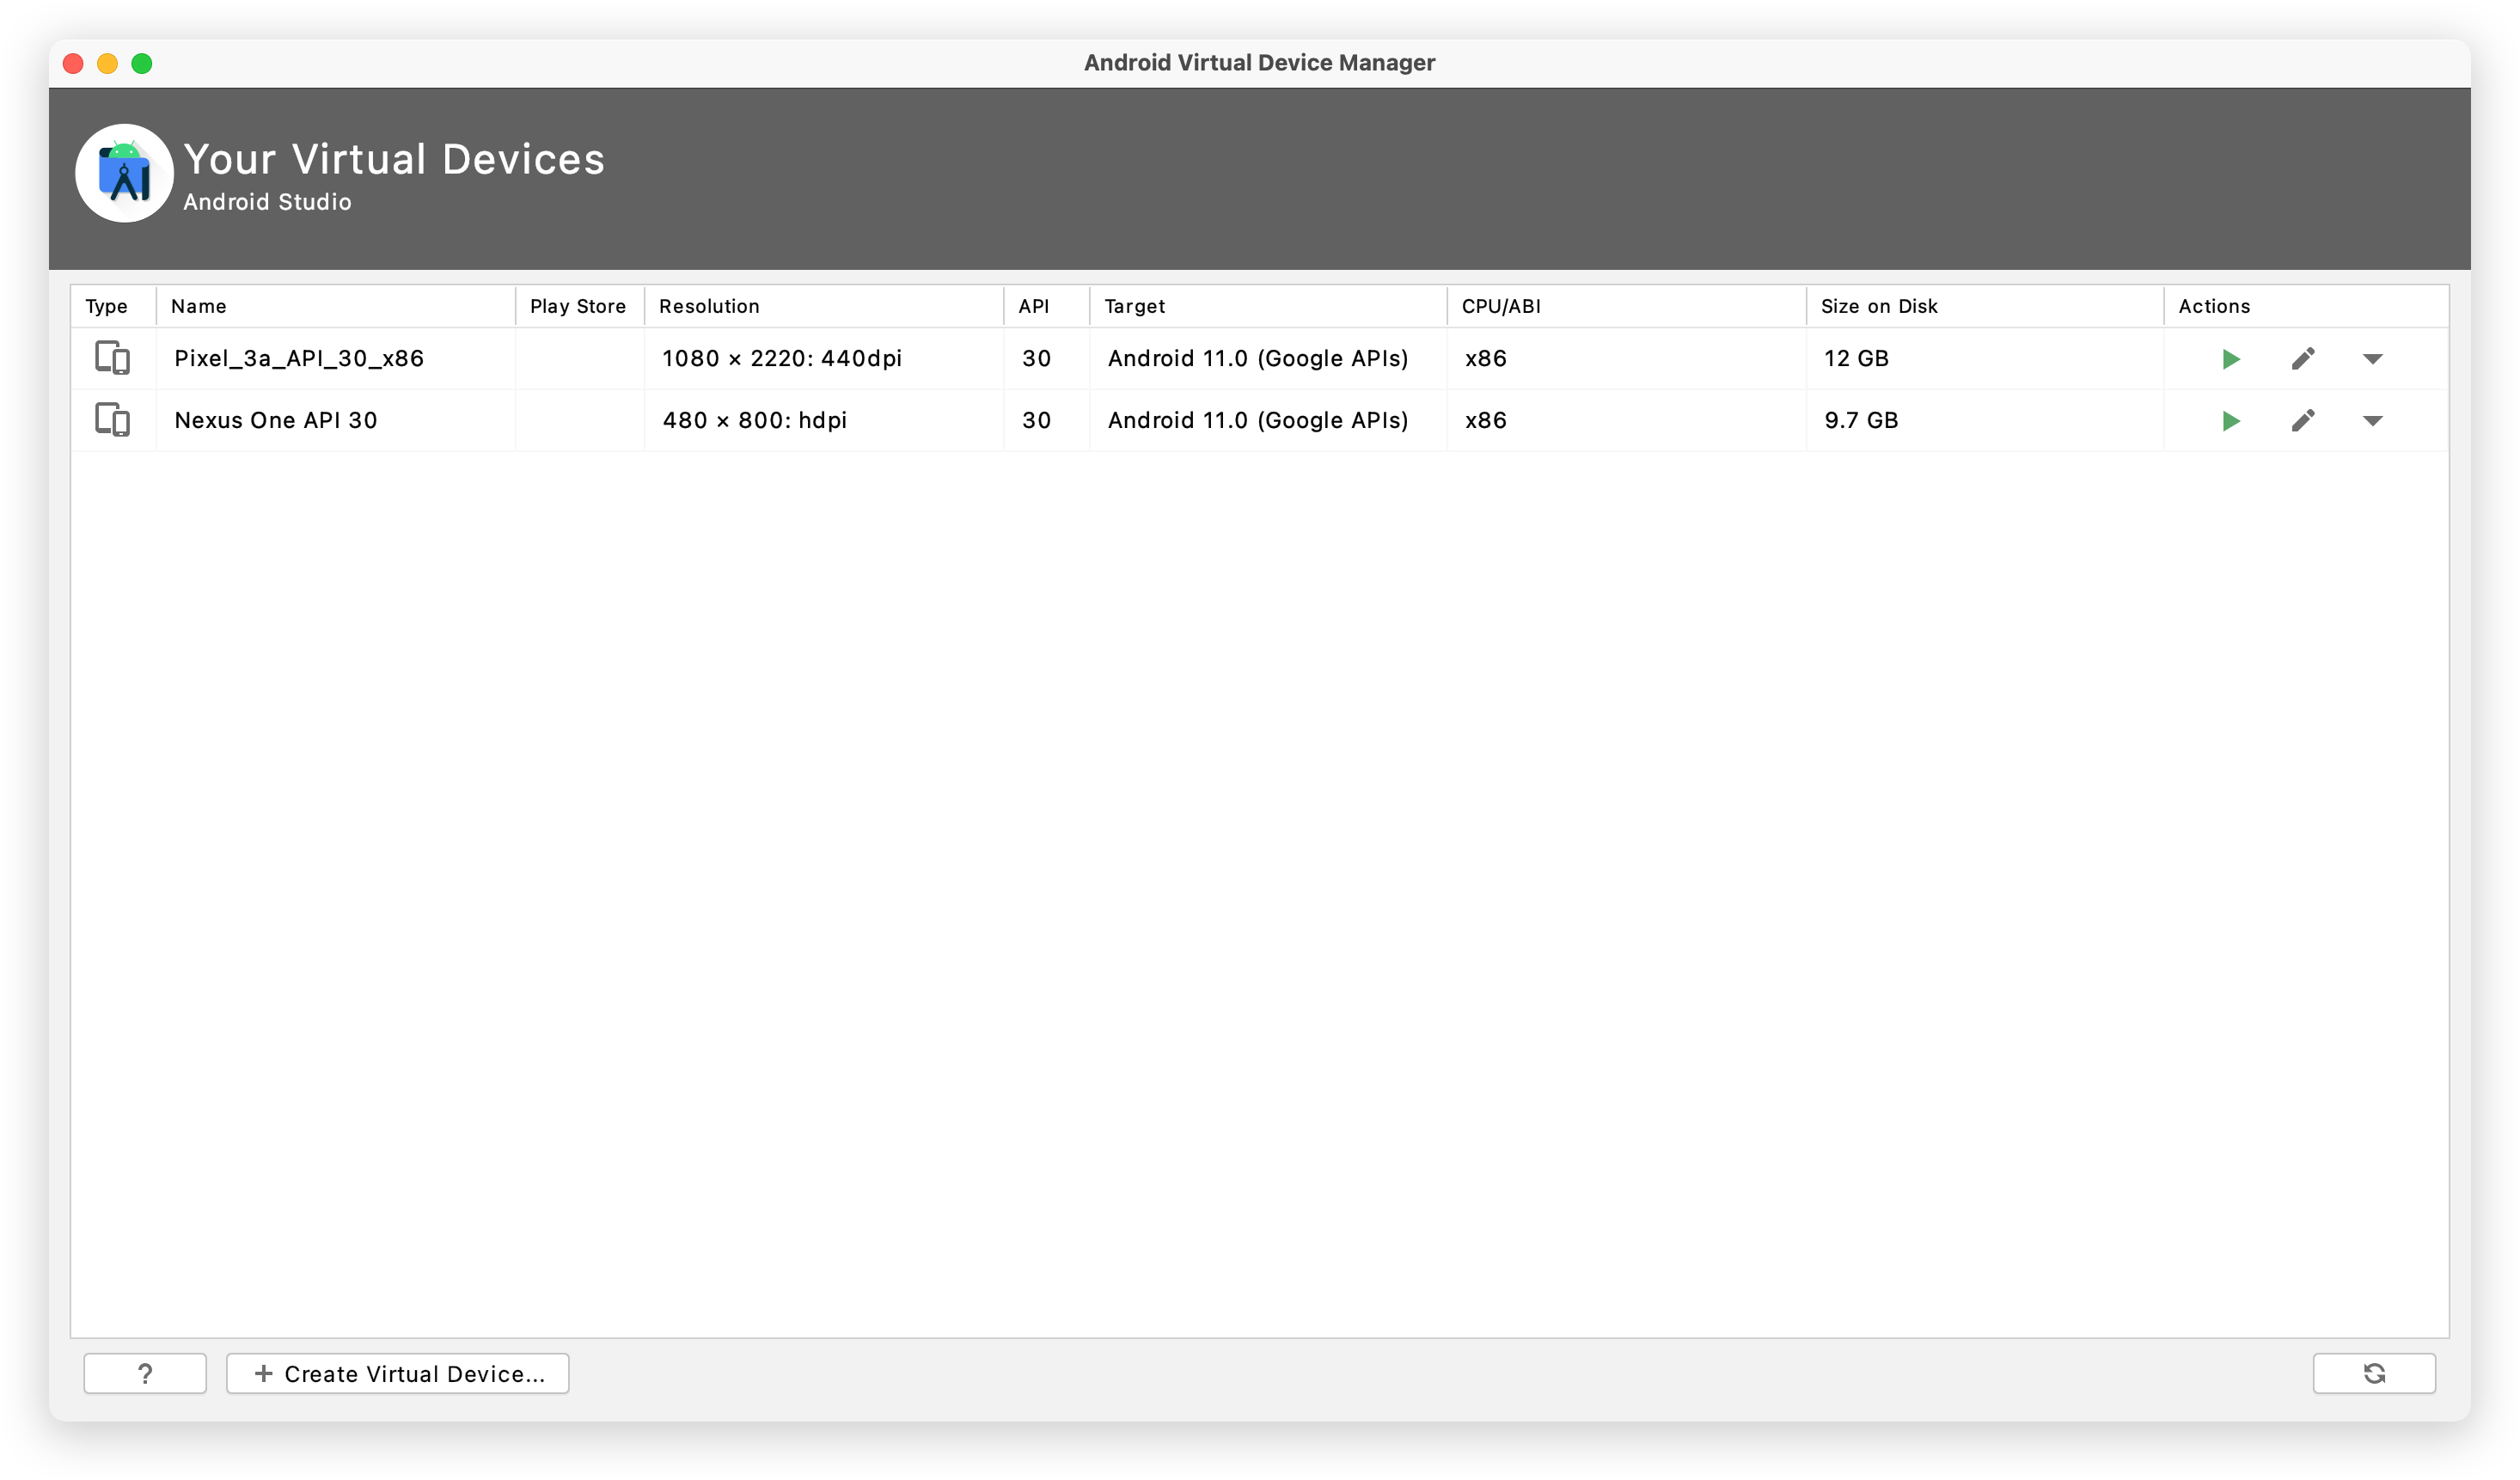Launch Nexus One API 30 emulator

2226,419
